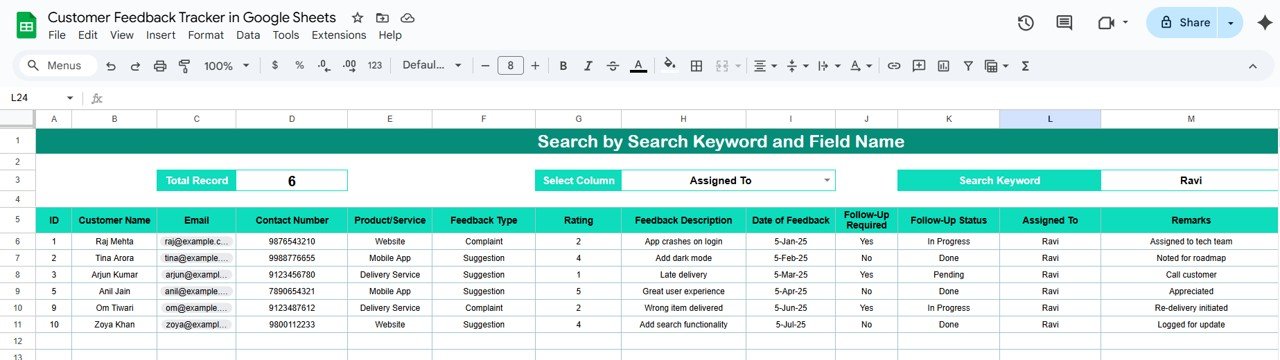Open the zoom level dropdown
This screenshot has height=360, width=1280.
(x=225, y=66)
